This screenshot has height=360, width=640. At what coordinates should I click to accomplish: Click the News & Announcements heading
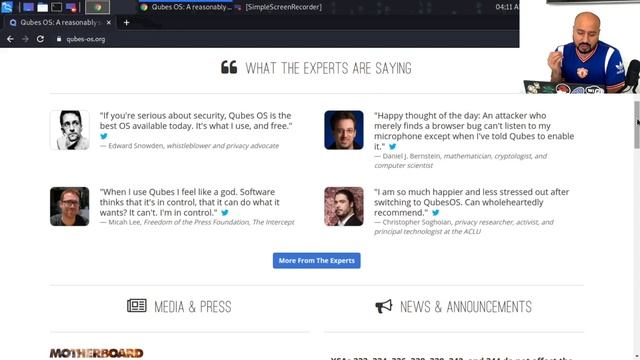[466, 307]
